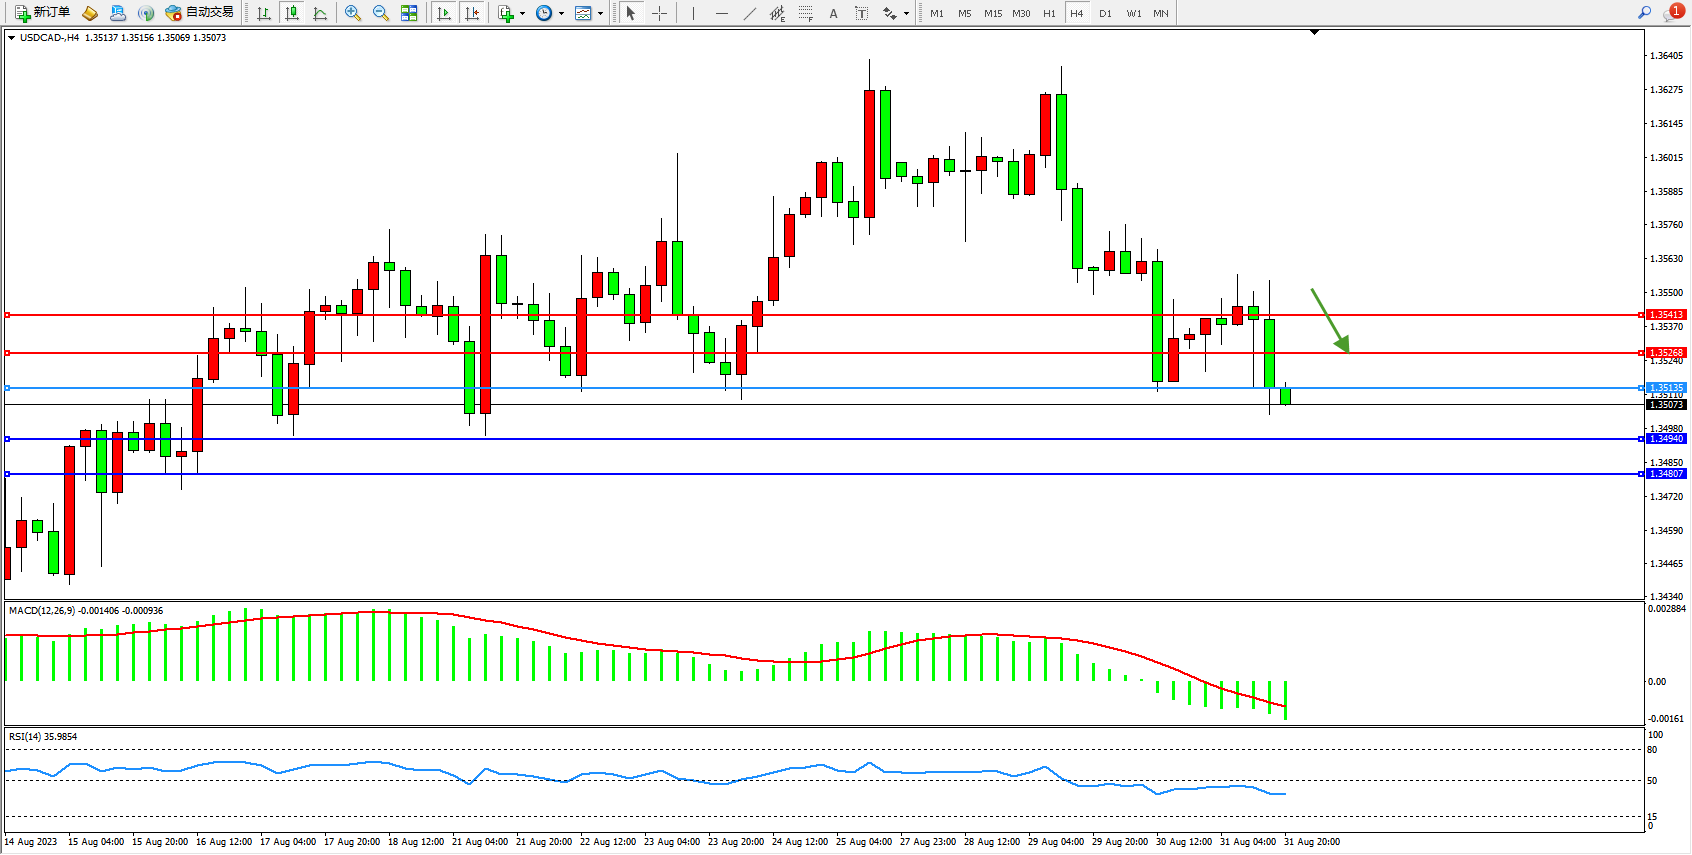Pick the trendline drawing tool
The height and width of the screenshot is (855, 1692).
(x=750, y=13)
